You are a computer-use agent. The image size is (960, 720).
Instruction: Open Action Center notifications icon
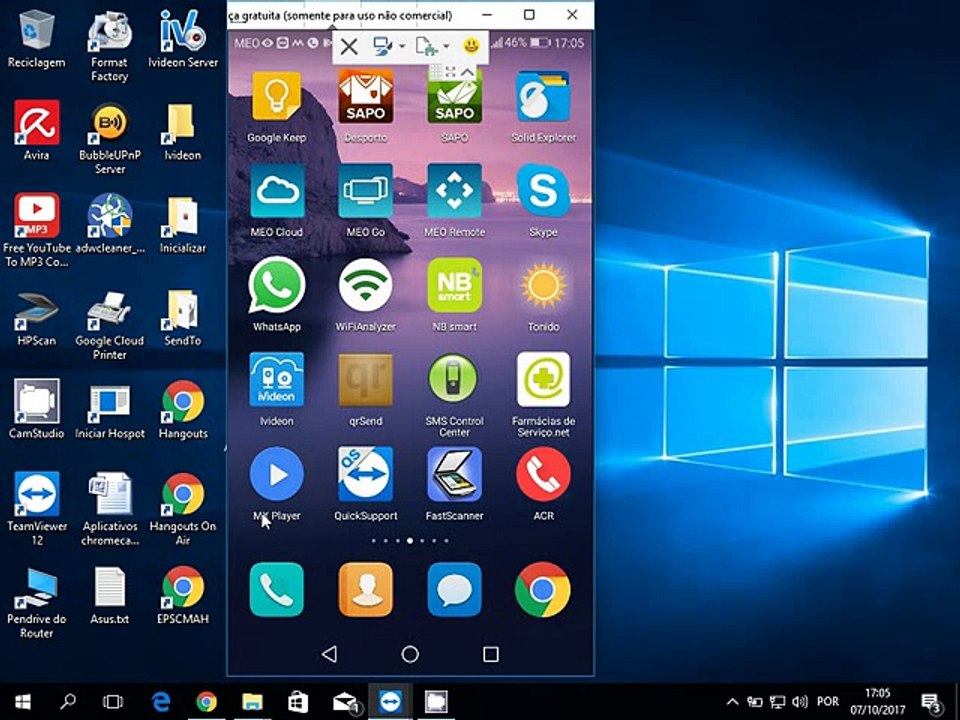point(931,703)
